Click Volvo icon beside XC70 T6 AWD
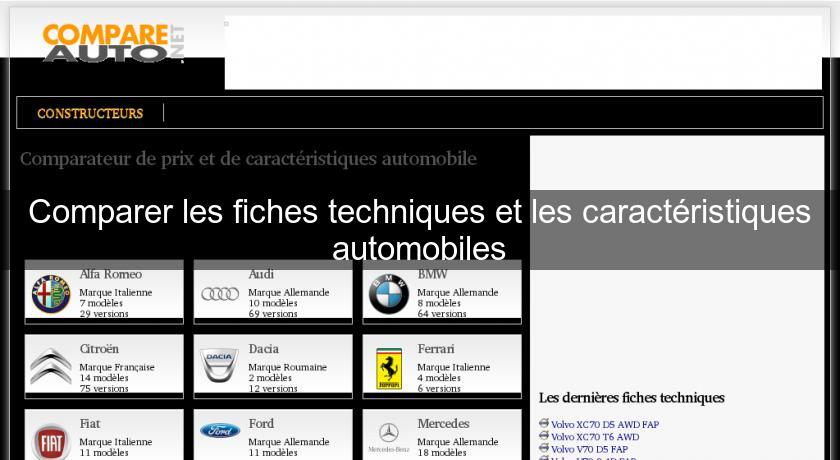840x460 pixels. pos(544,435)
